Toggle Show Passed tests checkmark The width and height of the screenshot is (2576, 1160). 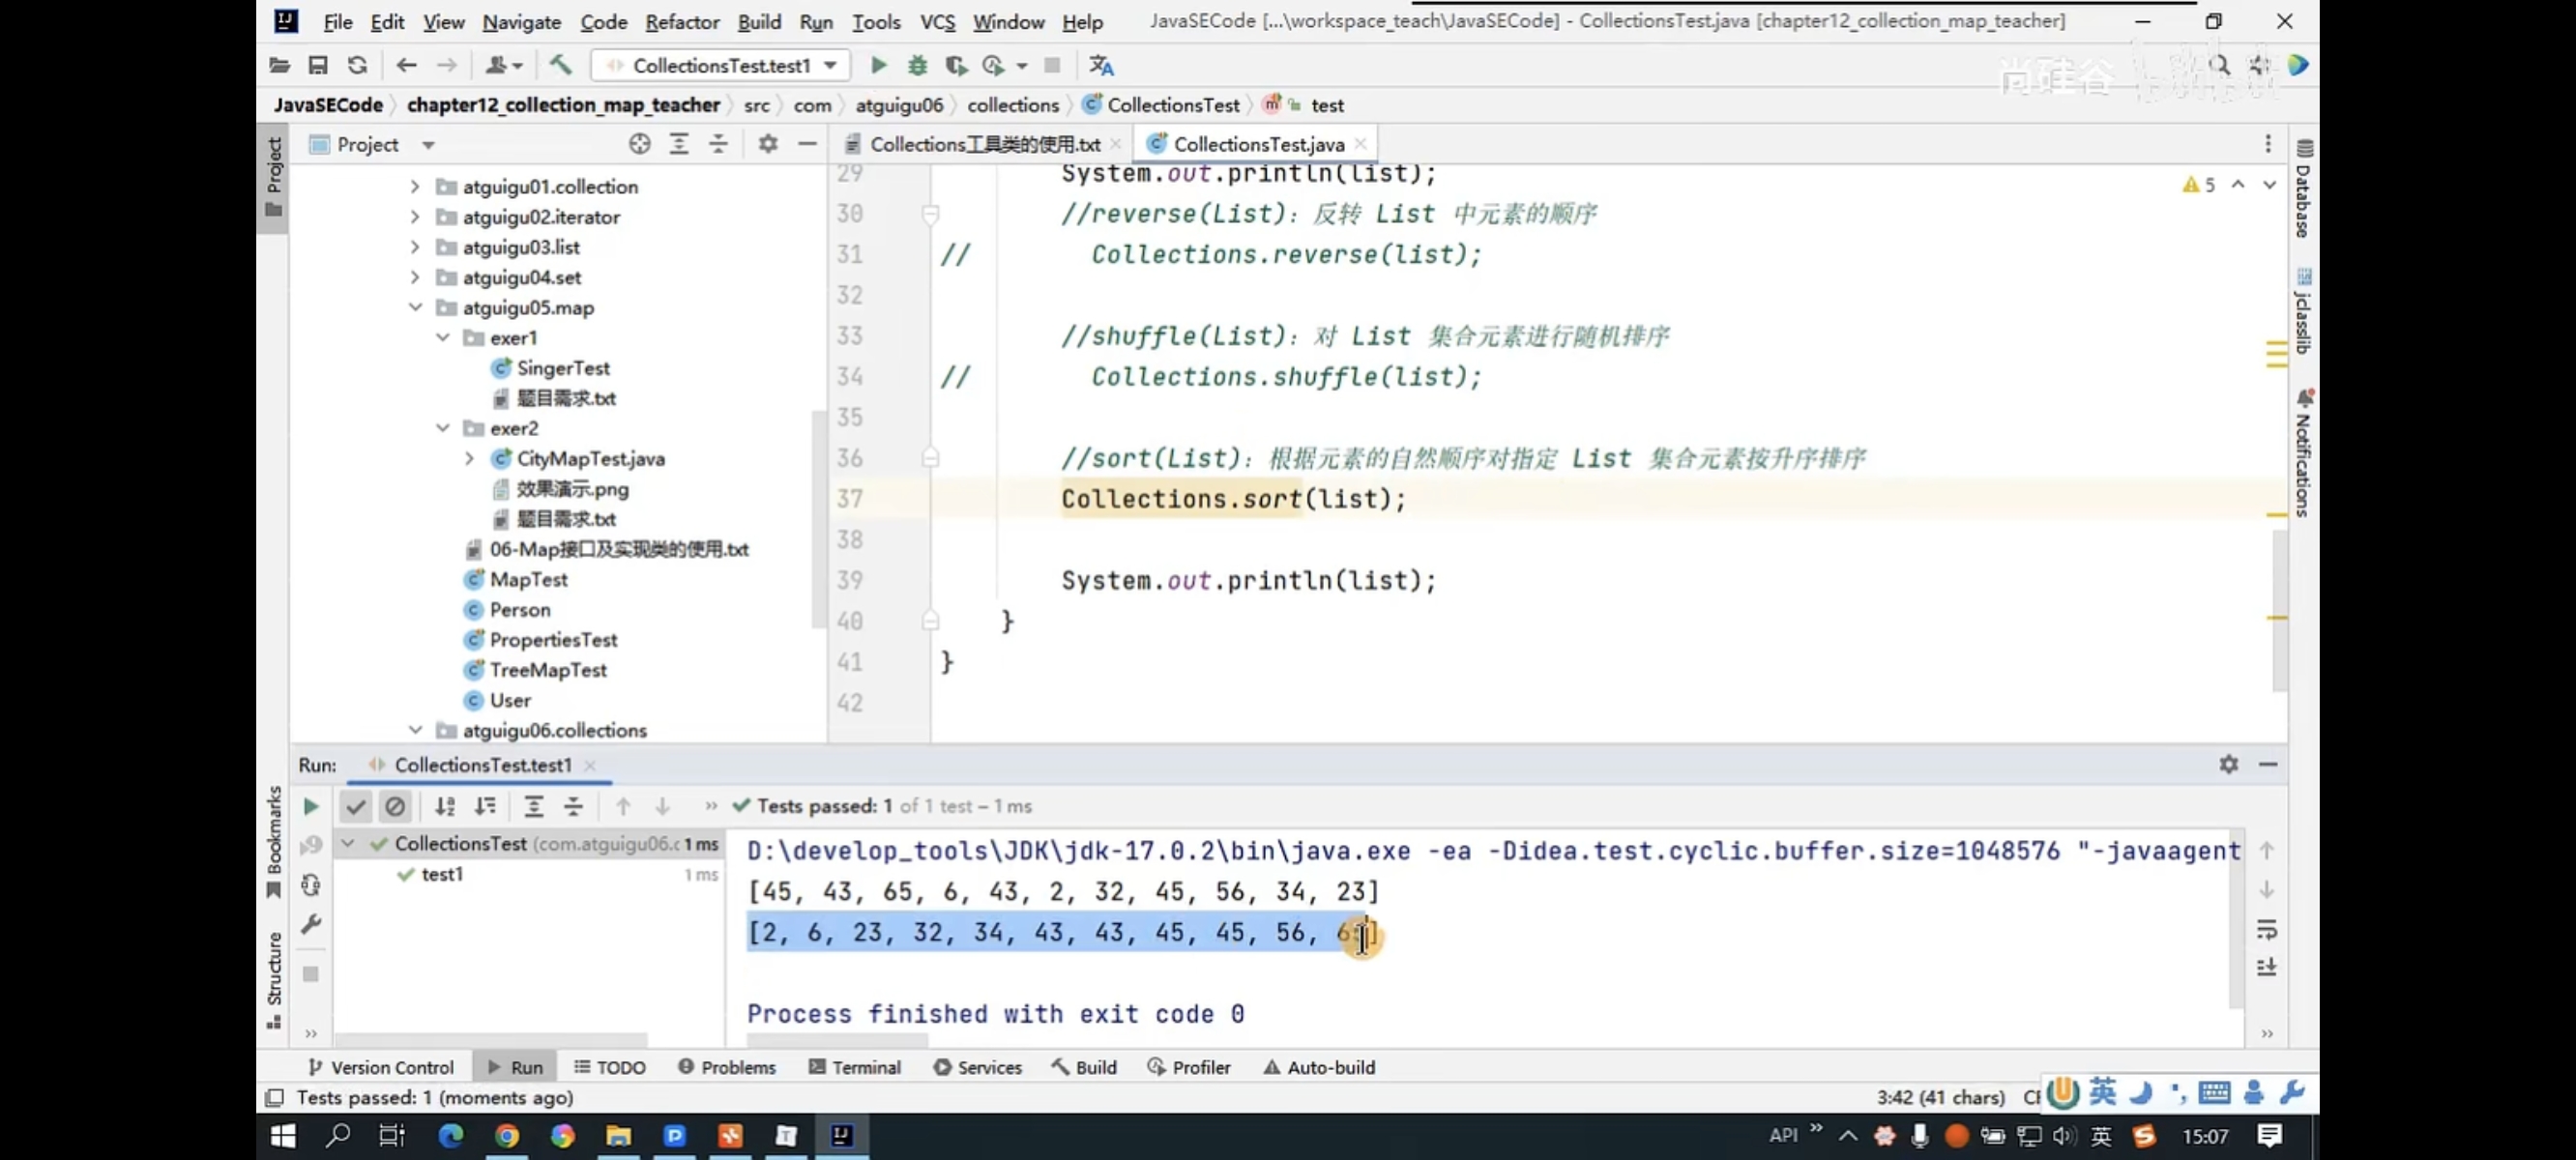(355, 806)
